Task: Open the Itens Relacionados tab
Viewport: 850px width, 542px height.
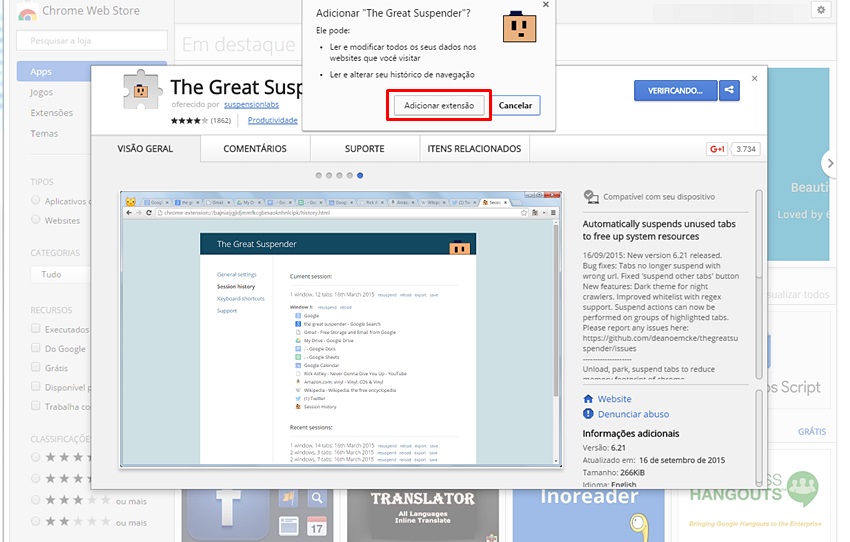Action: pyautogui.click(x=474, y=149)
